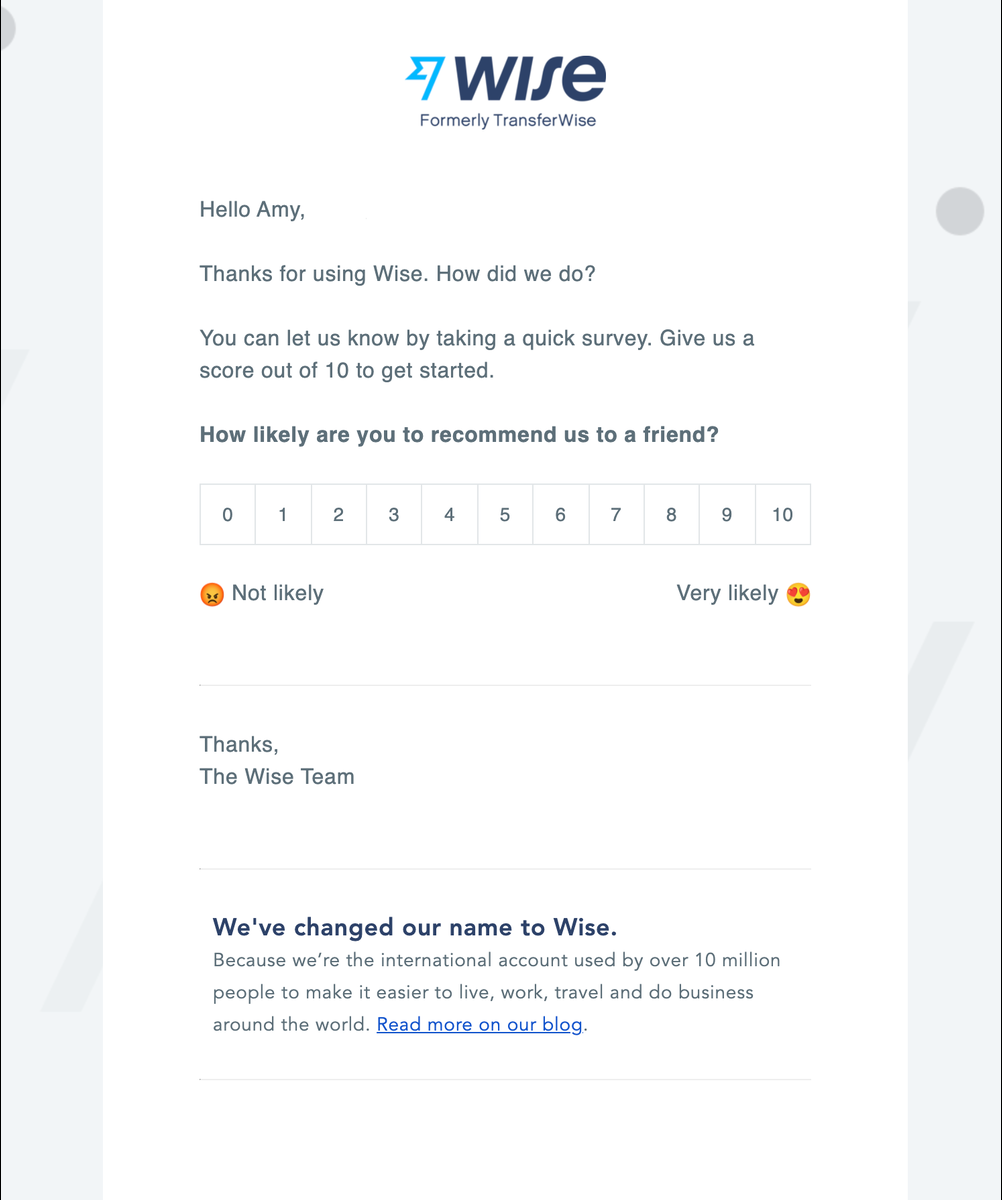
Task: Select the middle score 5
Action: 505,515
